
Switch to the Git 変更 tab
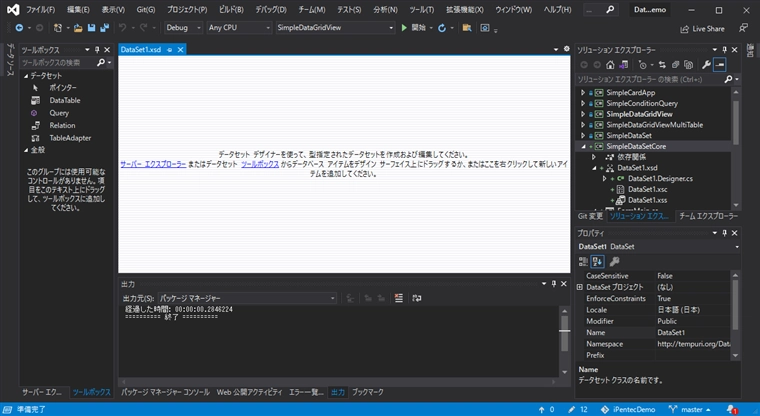(590, 216)
